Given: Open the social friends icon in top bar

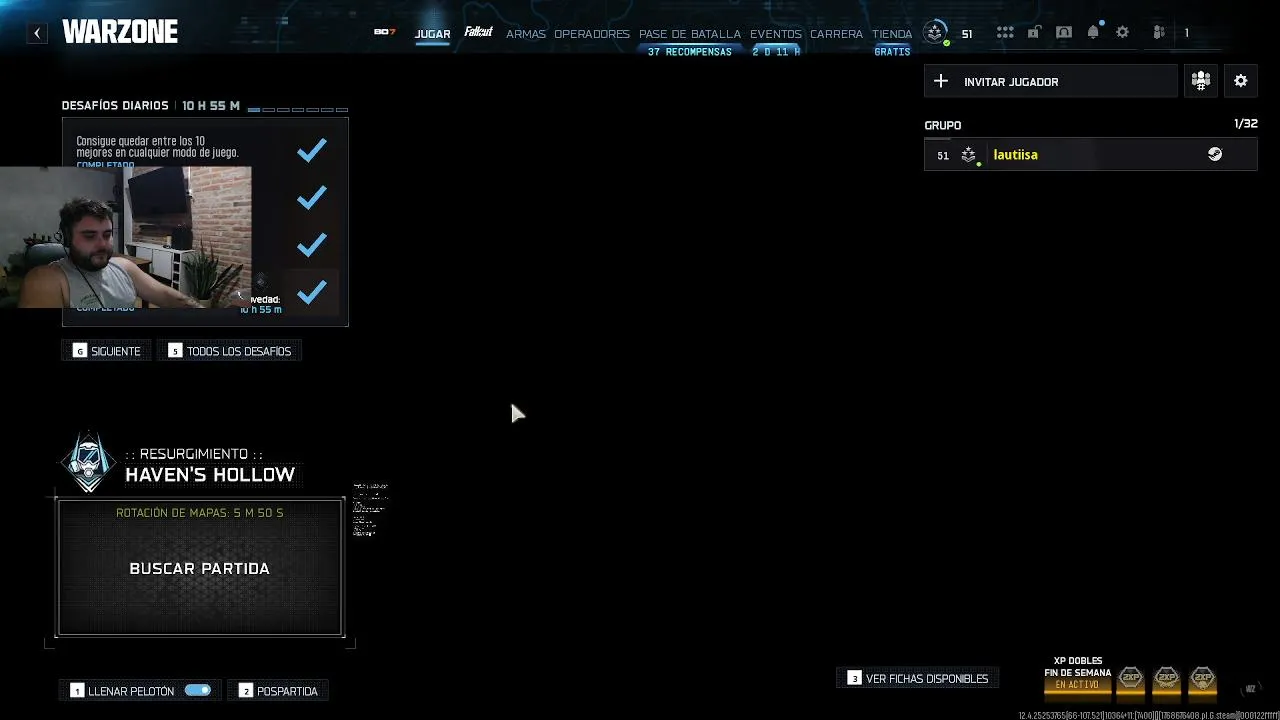Looking at the screenshot, I should (1159, 33).
